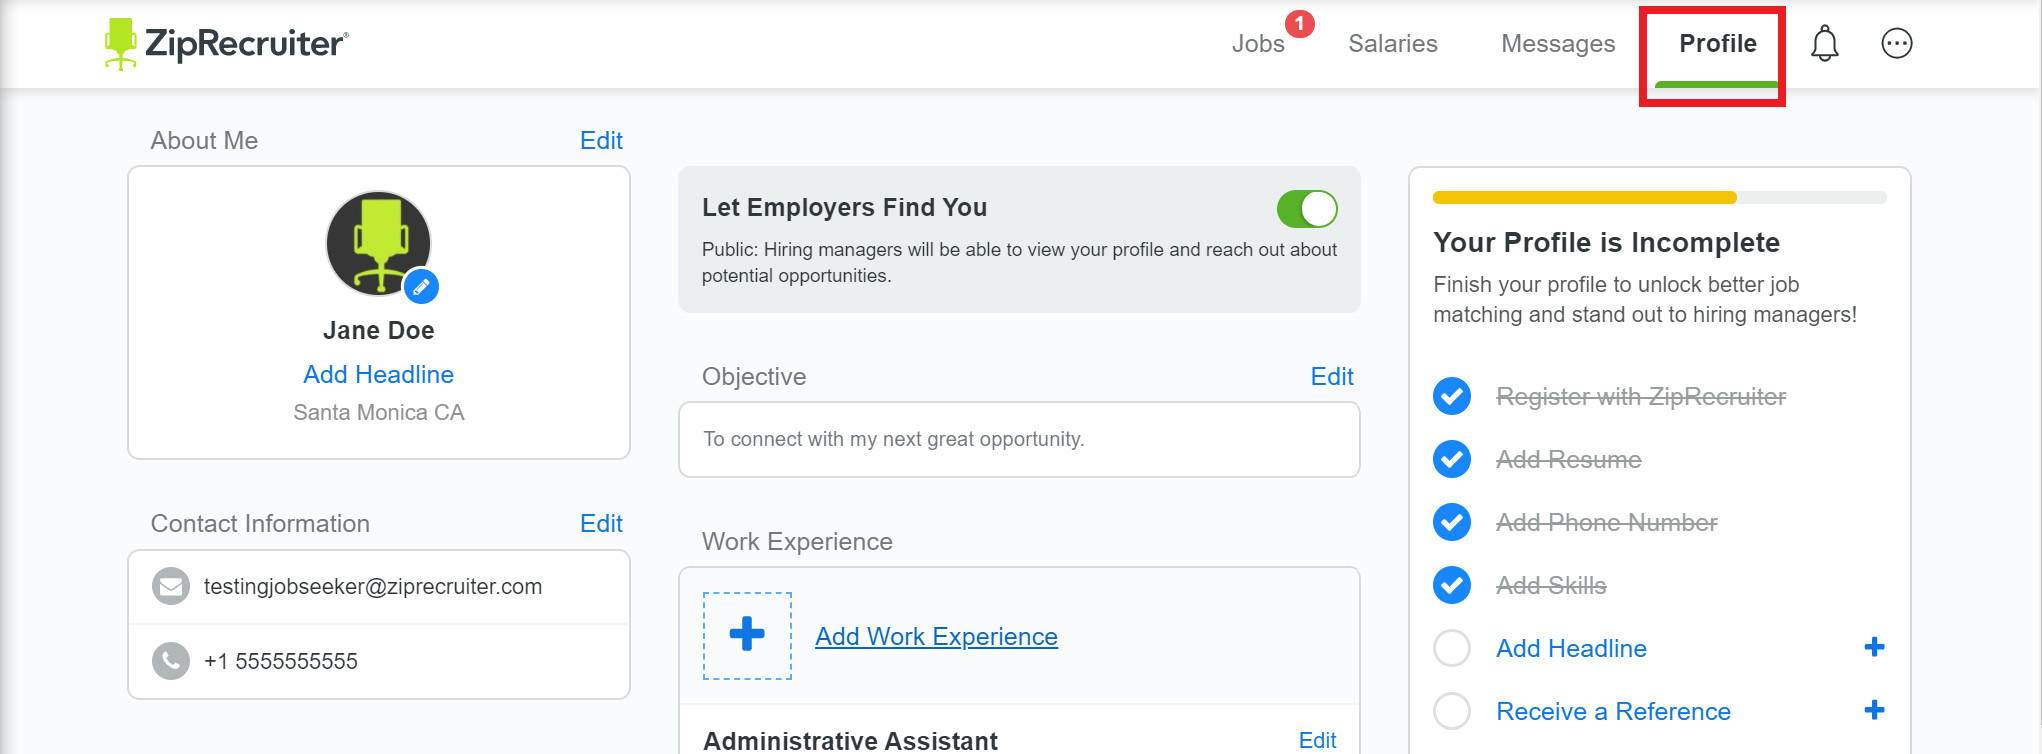
Task: Open the notifications bell
Action: click(x=1824, y=44)
